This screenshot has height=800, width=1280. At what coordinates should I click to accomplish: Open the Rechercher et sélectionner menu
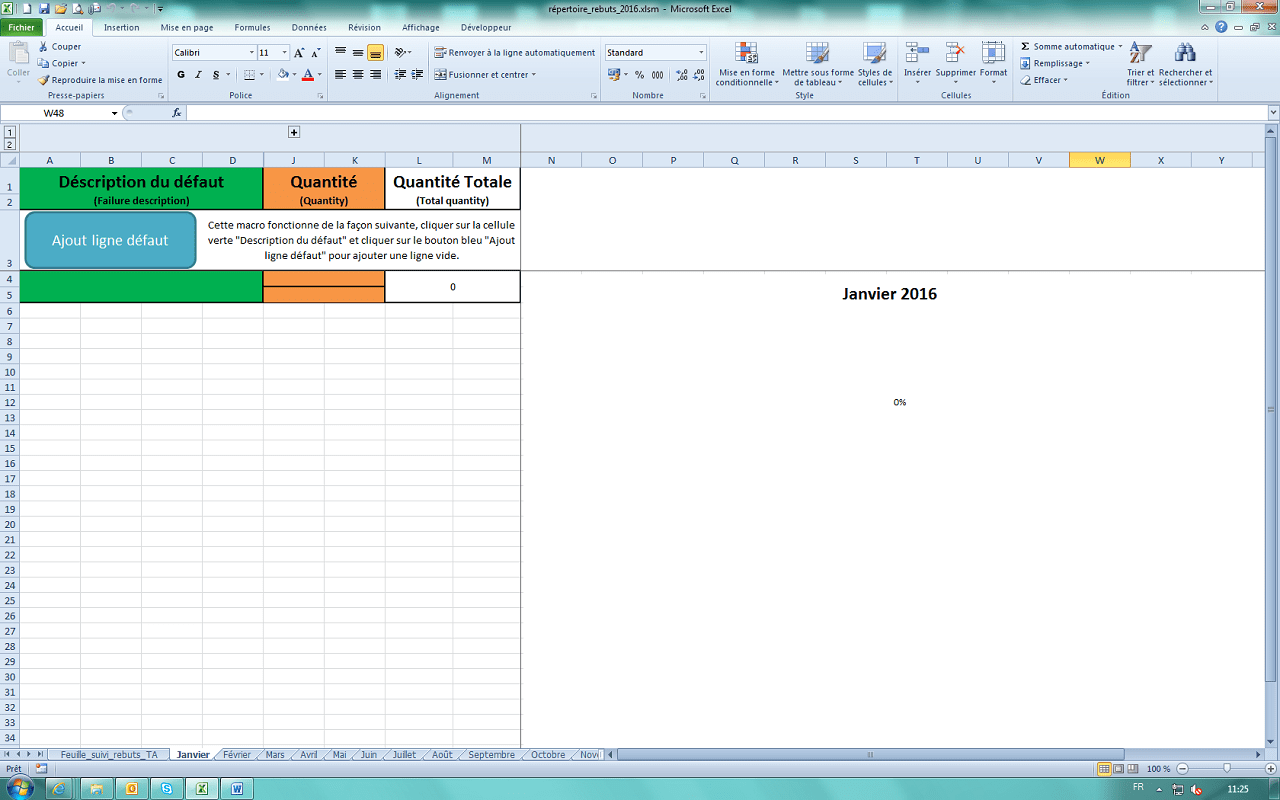click(1186, 65)
